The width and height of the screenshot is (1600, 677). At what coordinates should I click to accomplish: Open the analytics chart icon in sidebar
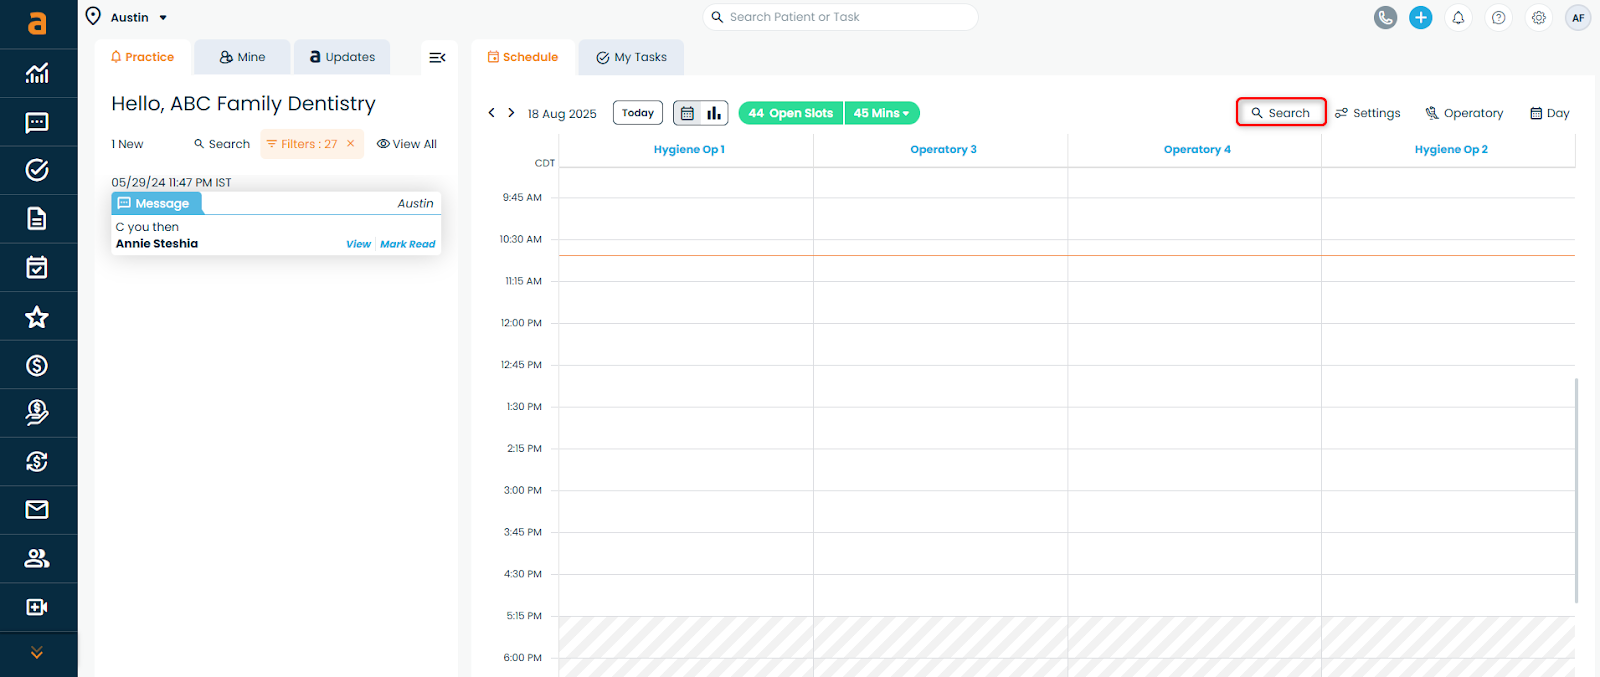[x=37, y=73]
